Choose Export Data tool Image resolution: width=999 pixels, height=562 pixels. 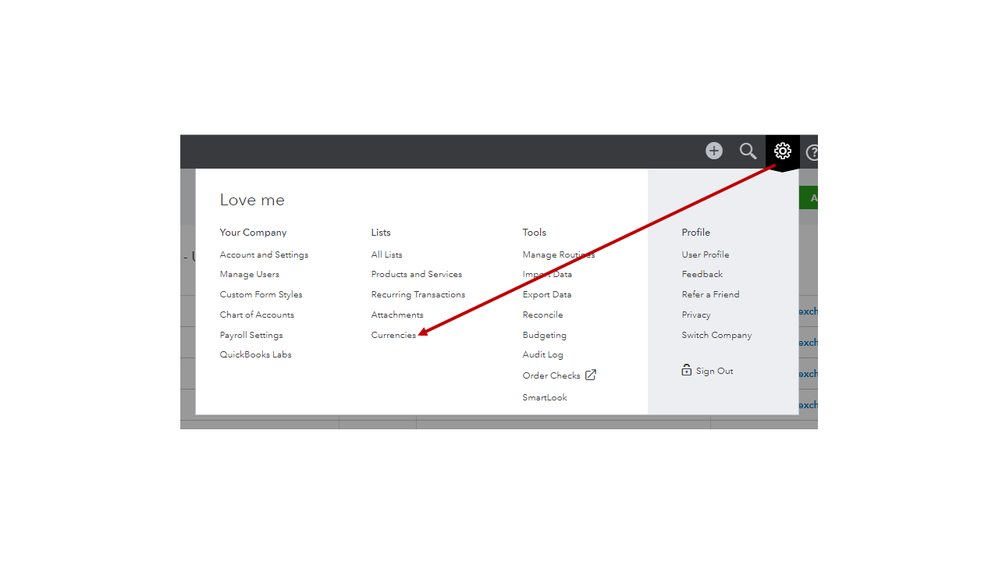tap(547, 294)
